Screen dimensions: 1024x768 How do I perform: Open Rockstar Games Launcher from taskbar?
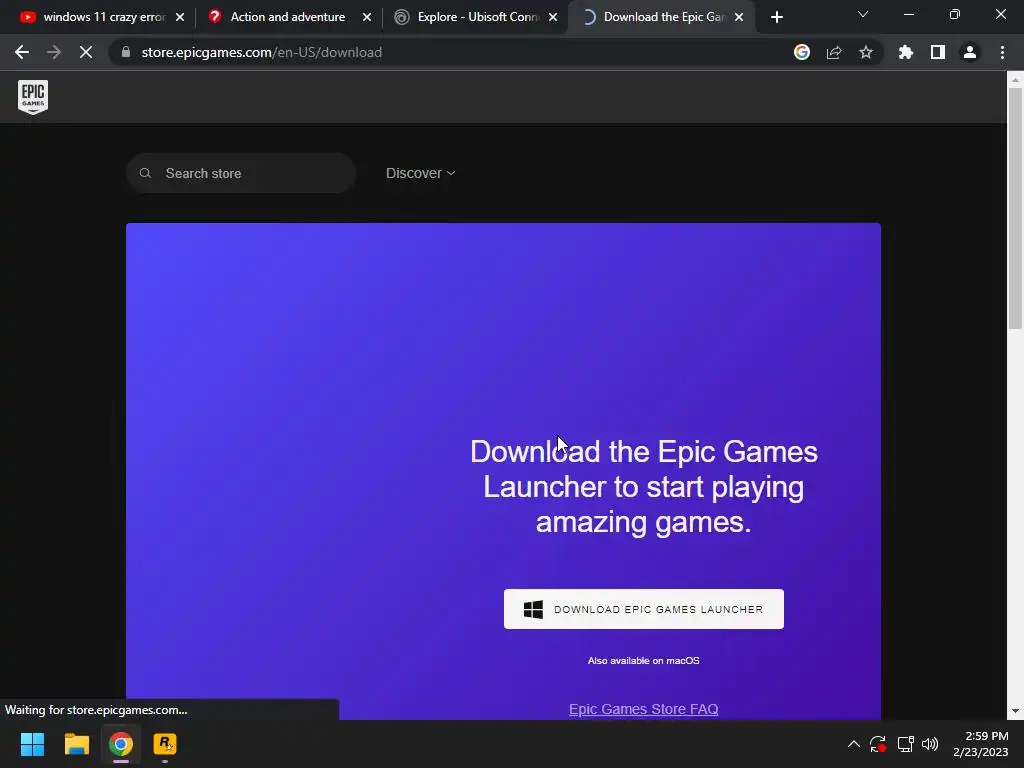pos(165,744)
